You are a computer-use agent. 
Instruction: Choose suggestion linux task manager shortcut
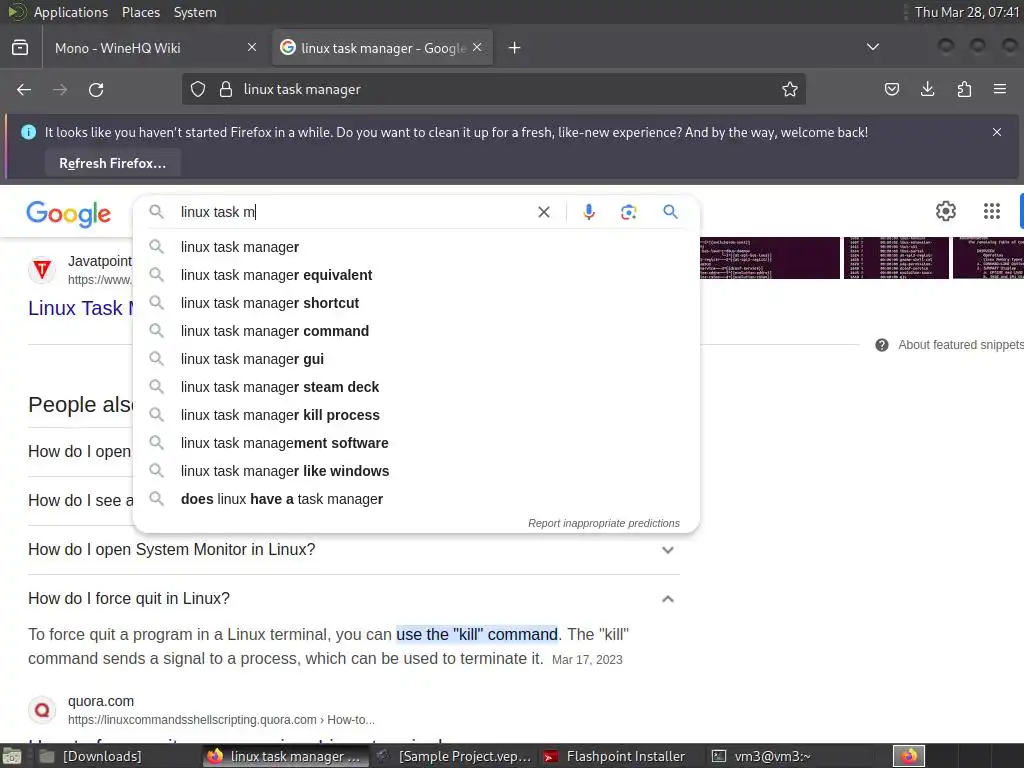tap(416, 303)
